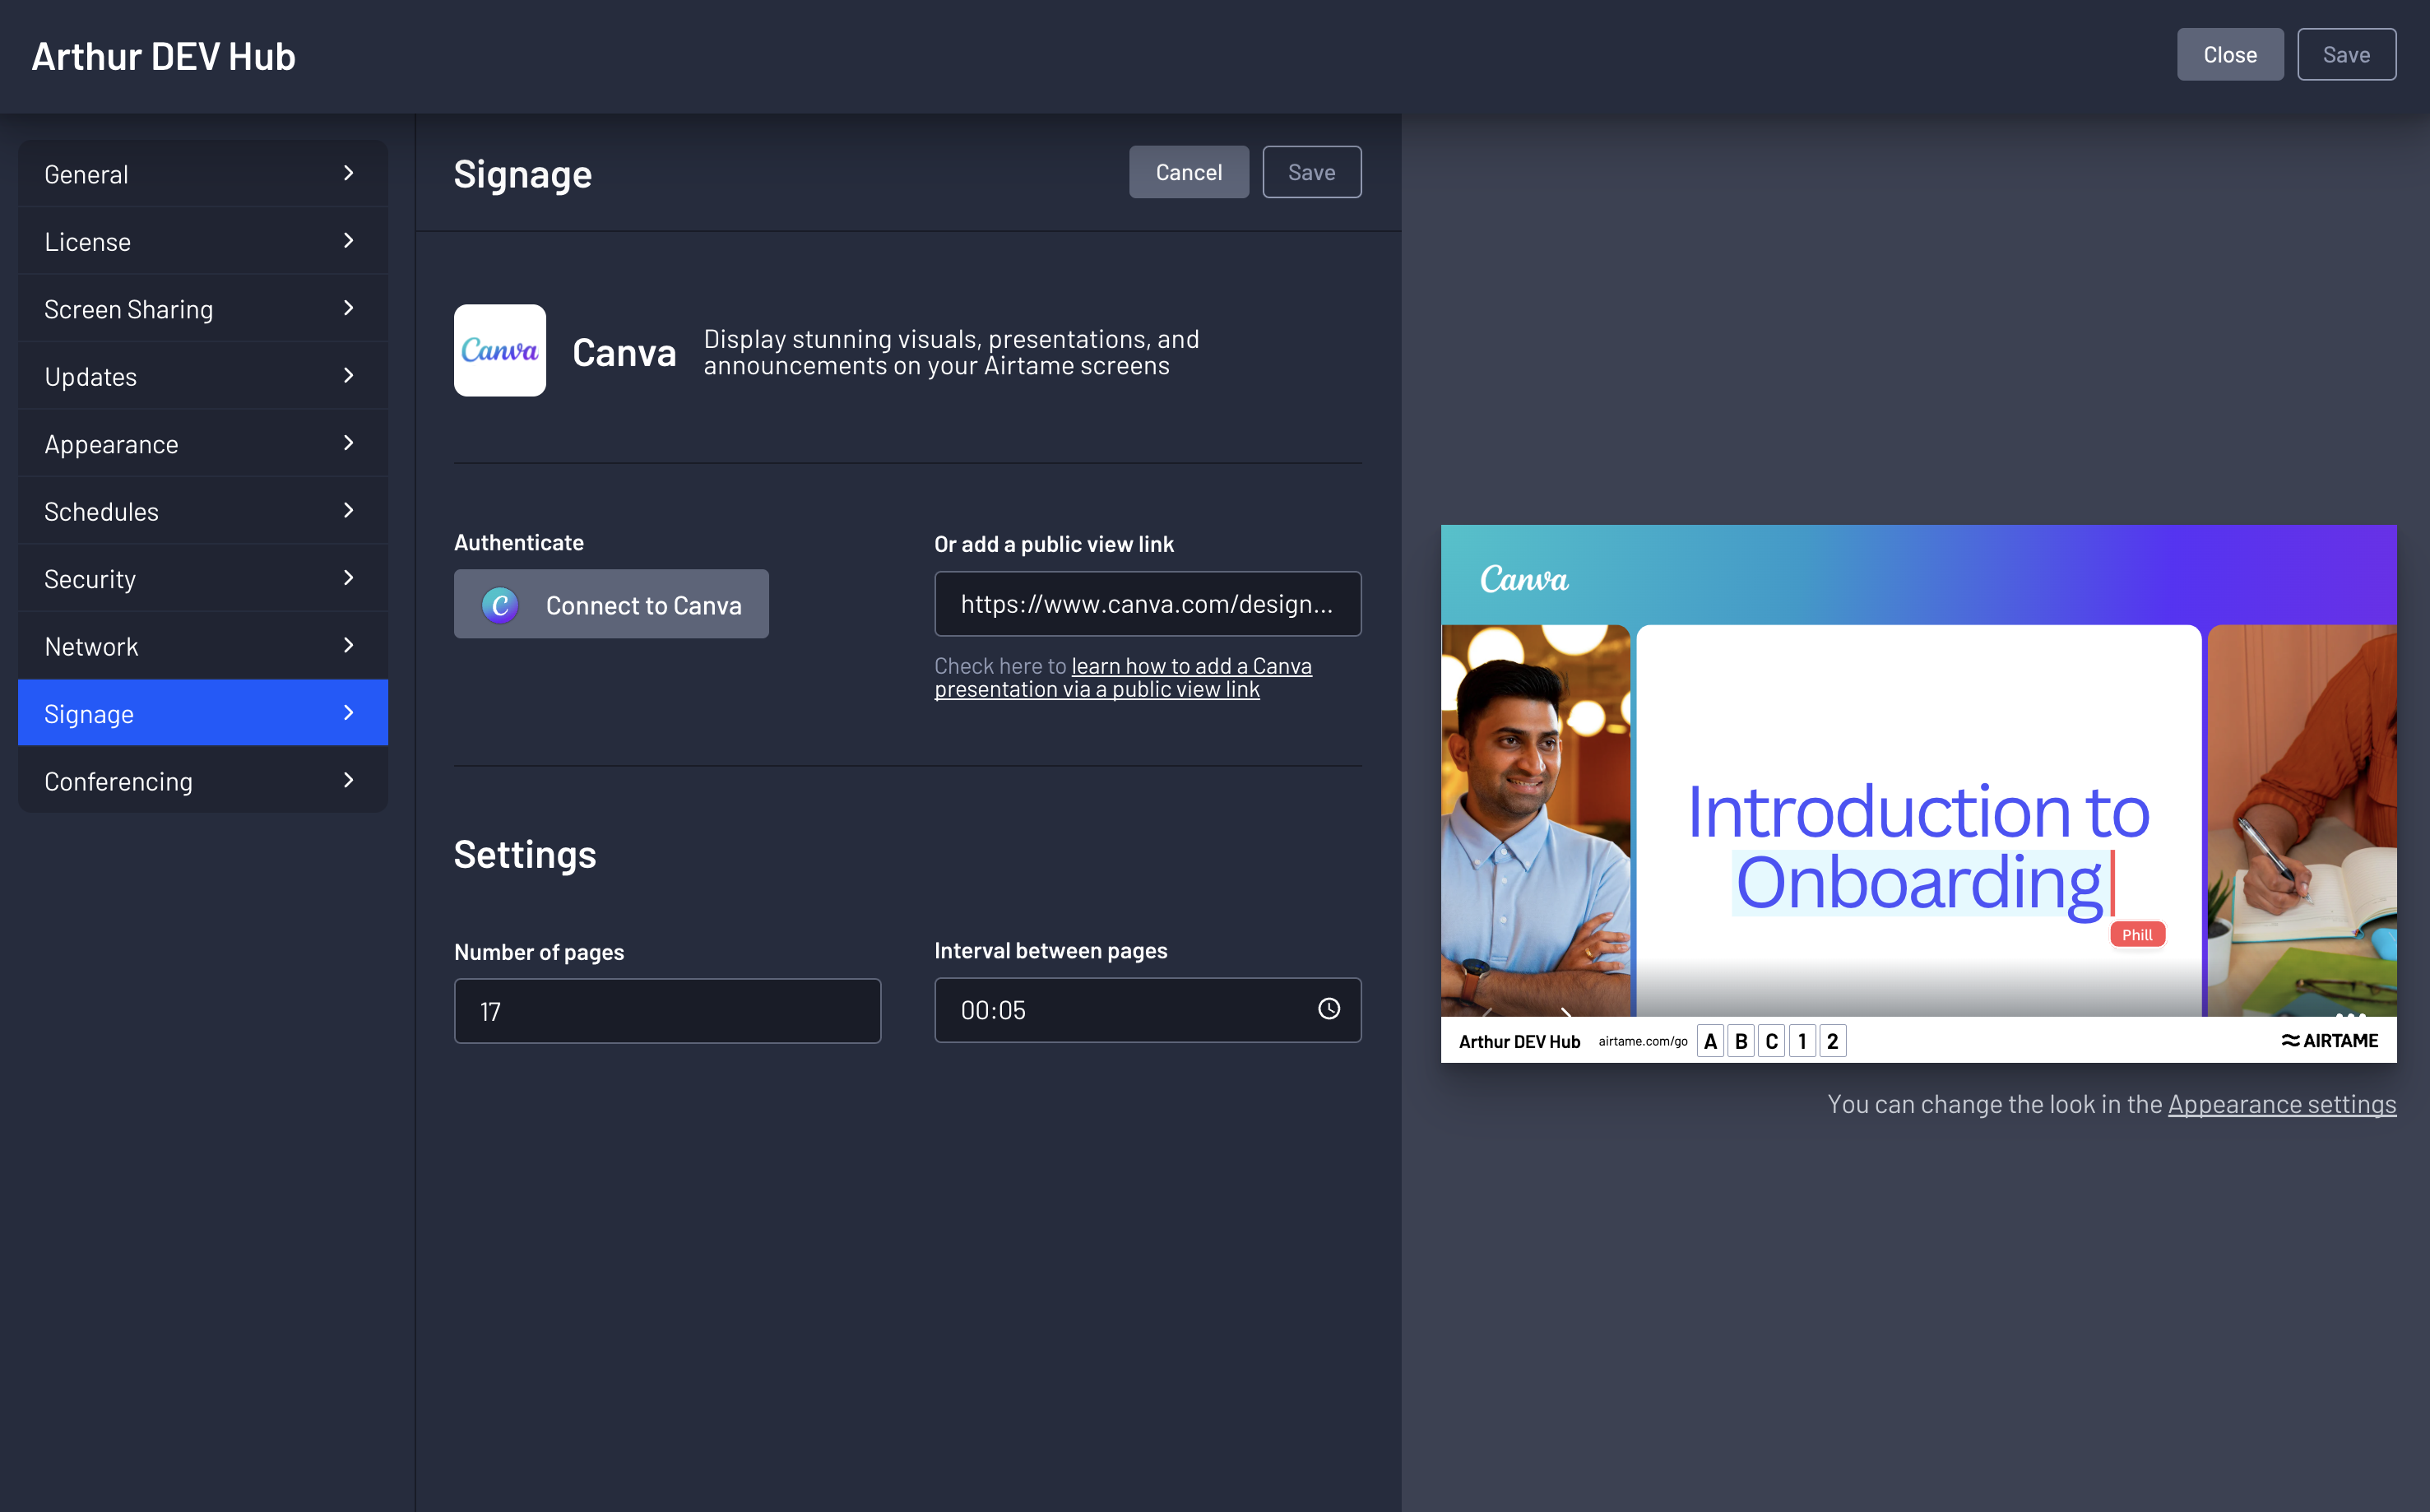Select the Signage menu item
Image resolution: width=2430 pixels, height=1512 pixels.
(203, 713)
